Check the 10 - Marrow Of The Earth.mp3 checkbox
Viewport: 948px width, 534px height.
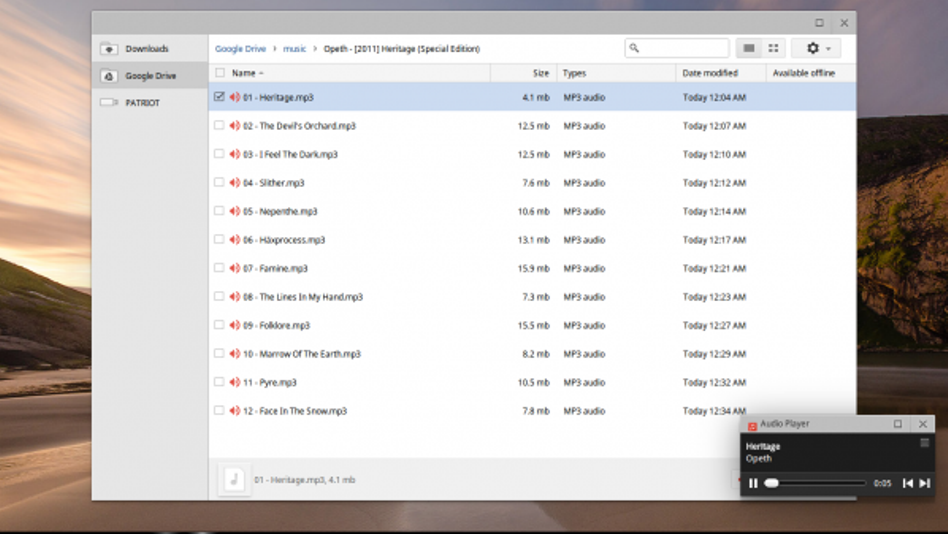219,353
